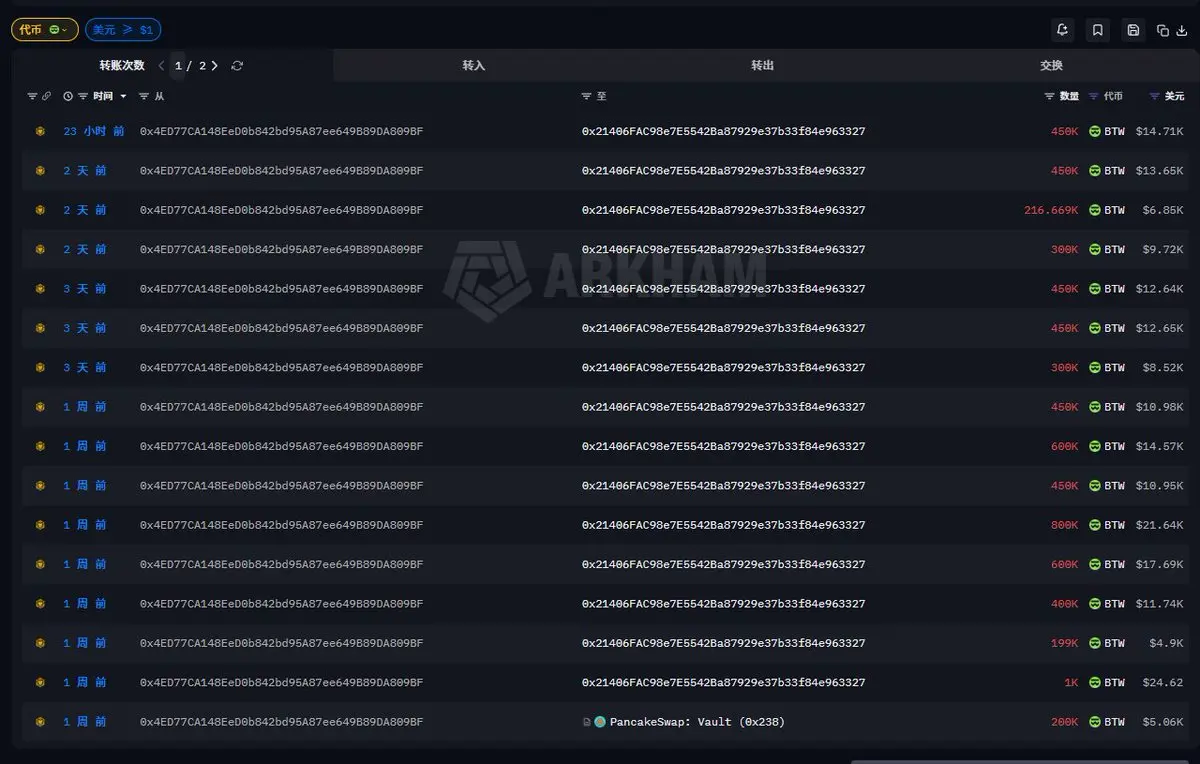Go to the previous page arrow
The image size is (1200, 764).
click(x=162, y=66)
